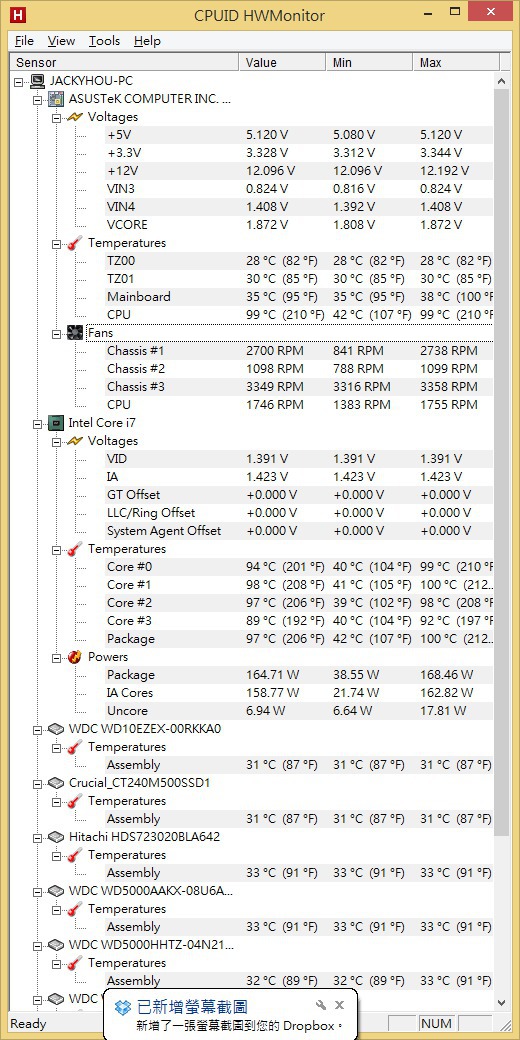
Task: Click the Intel Core i7 chip icon
Action: coord(57,423)
